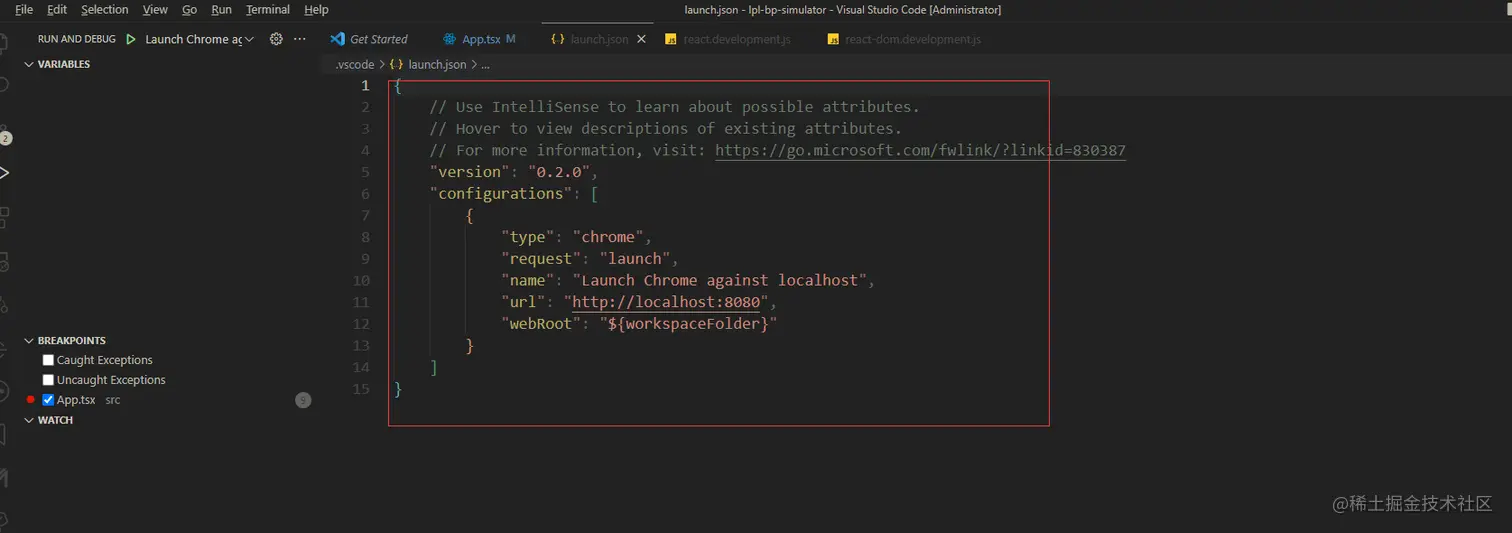
Task: Click the "chrome" type value
Action: (x=608, y=237)
